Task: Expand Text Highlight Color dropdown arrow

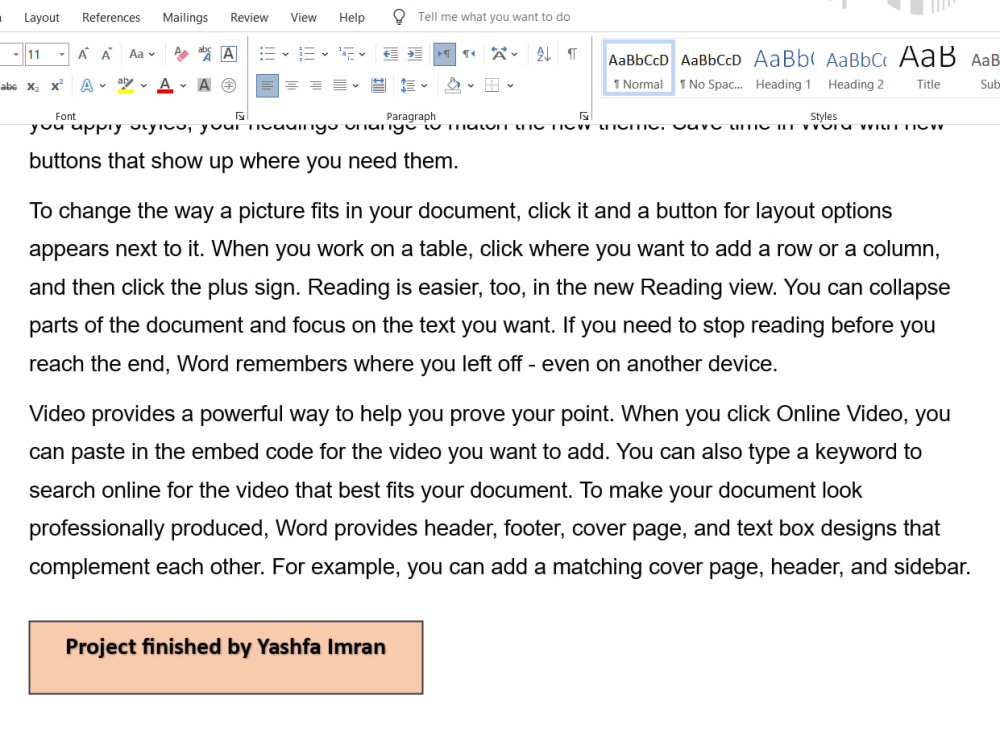Action: coord(143,85)
